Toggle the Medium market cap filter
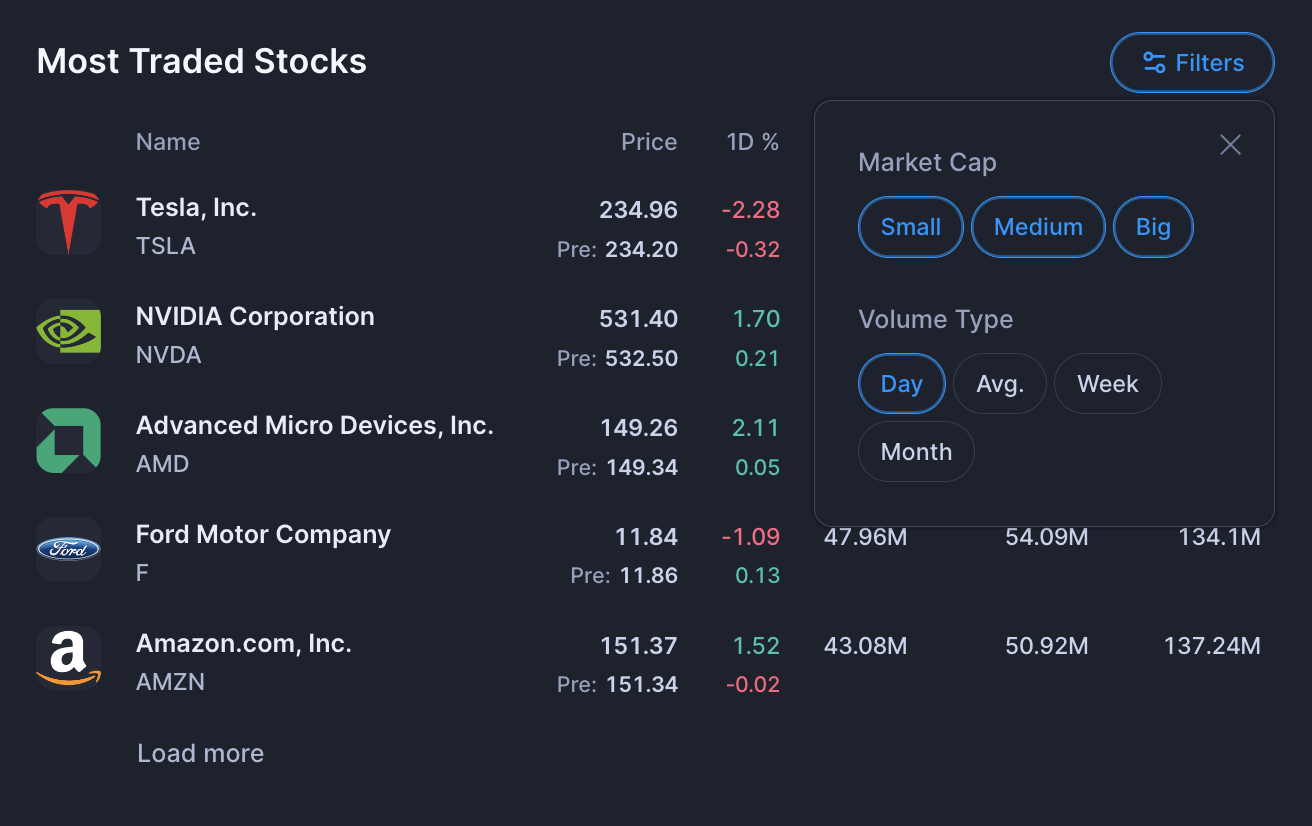This screenshot has height=826, width=1312. (x=1038, y=227)
